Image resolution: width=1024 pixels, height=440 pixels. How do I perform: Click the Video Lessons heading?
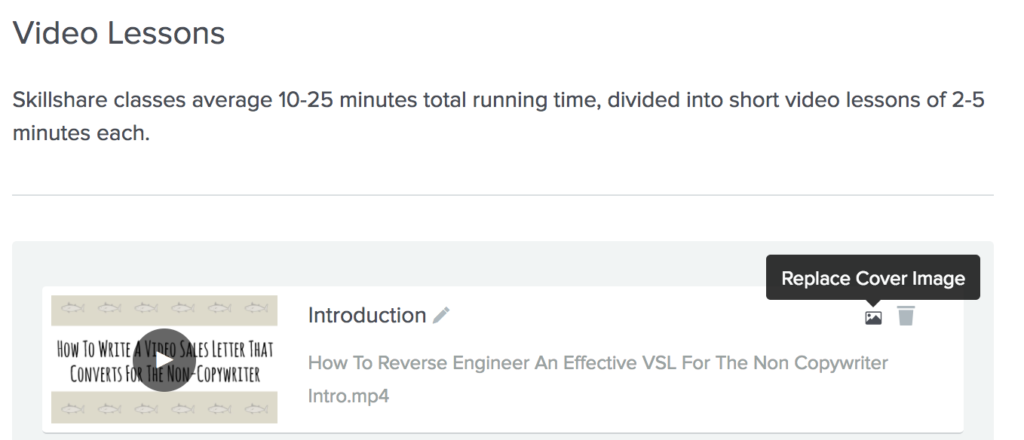(x=118, y=34)
